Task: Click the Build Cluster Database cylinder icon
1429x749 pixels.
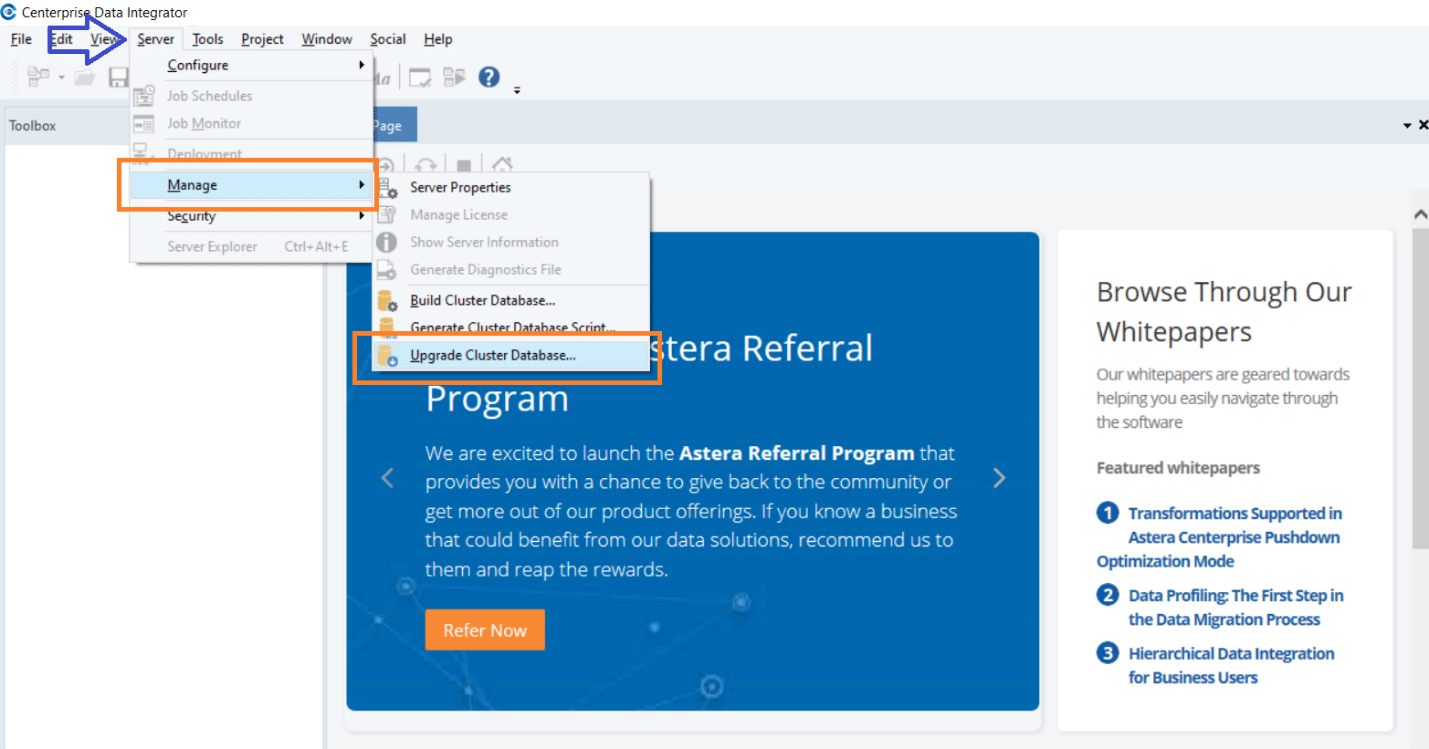Action: point(387,300)
